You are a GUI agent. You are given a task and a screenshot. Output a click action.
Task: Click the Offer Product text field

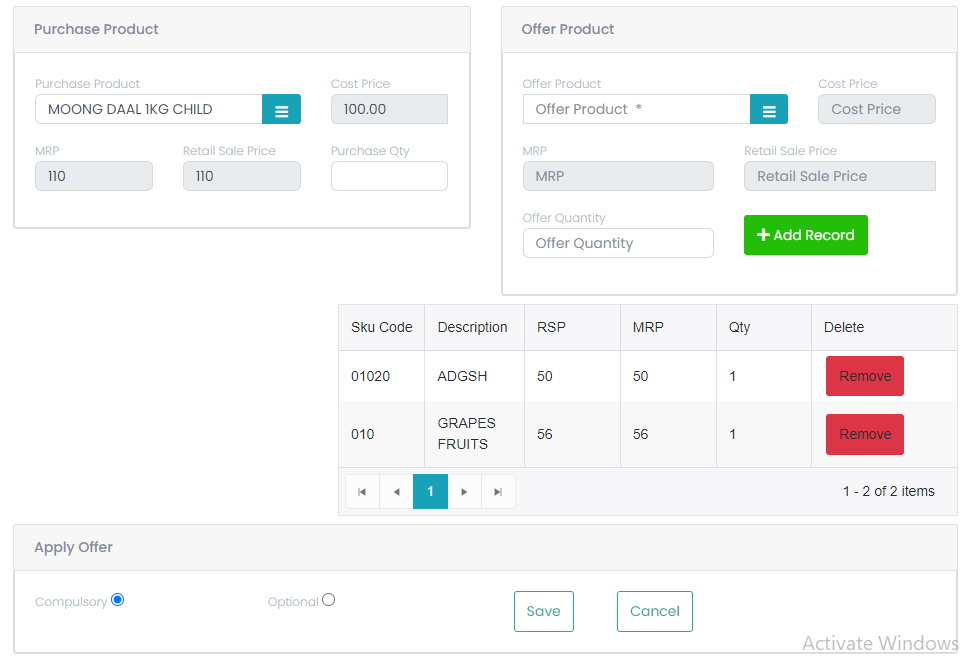(x=637, y=109)
